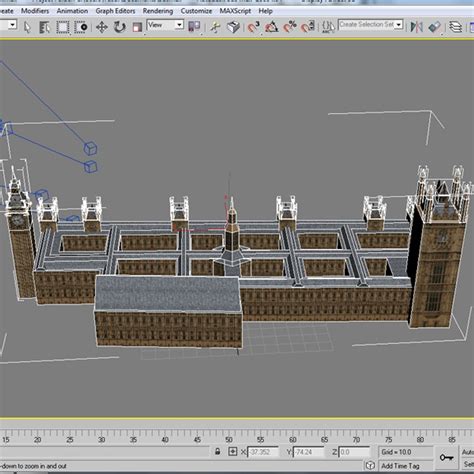Click the X coordinate field
The width and height of the screenshot is (474, 474).
point(263,452)
